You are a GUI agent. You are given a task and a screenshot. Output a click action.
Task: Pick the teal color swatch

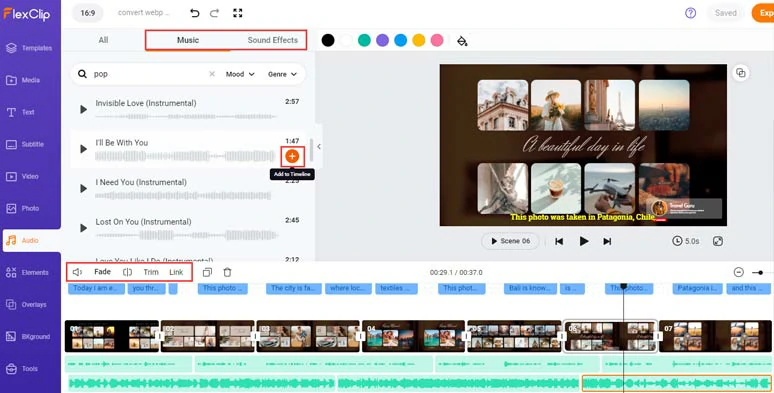pos(364,40)
